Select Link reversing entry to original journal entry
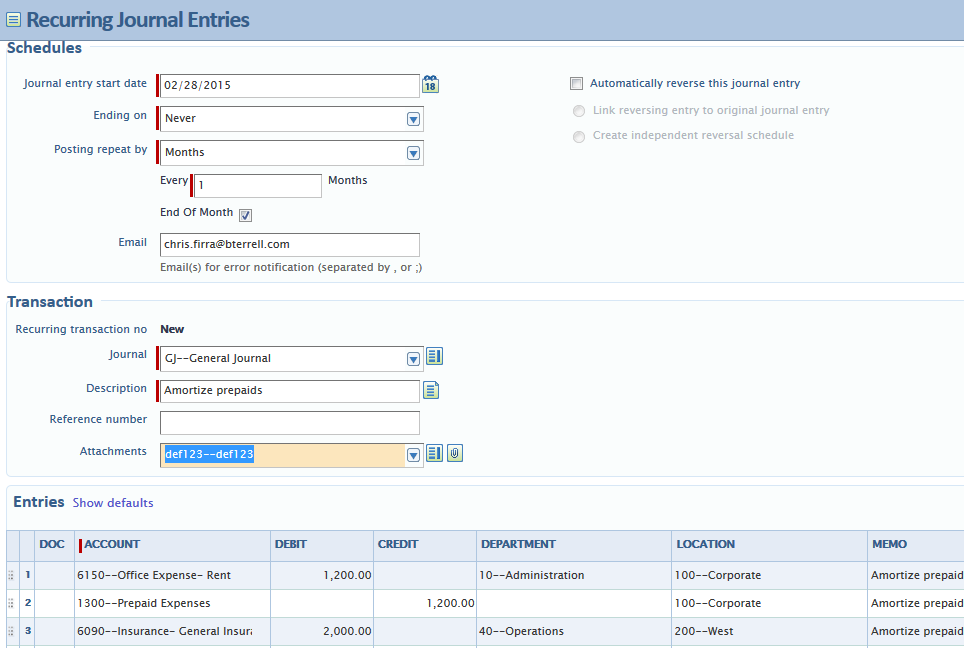This screenshot has width=964, height=648. pos(579,111)
